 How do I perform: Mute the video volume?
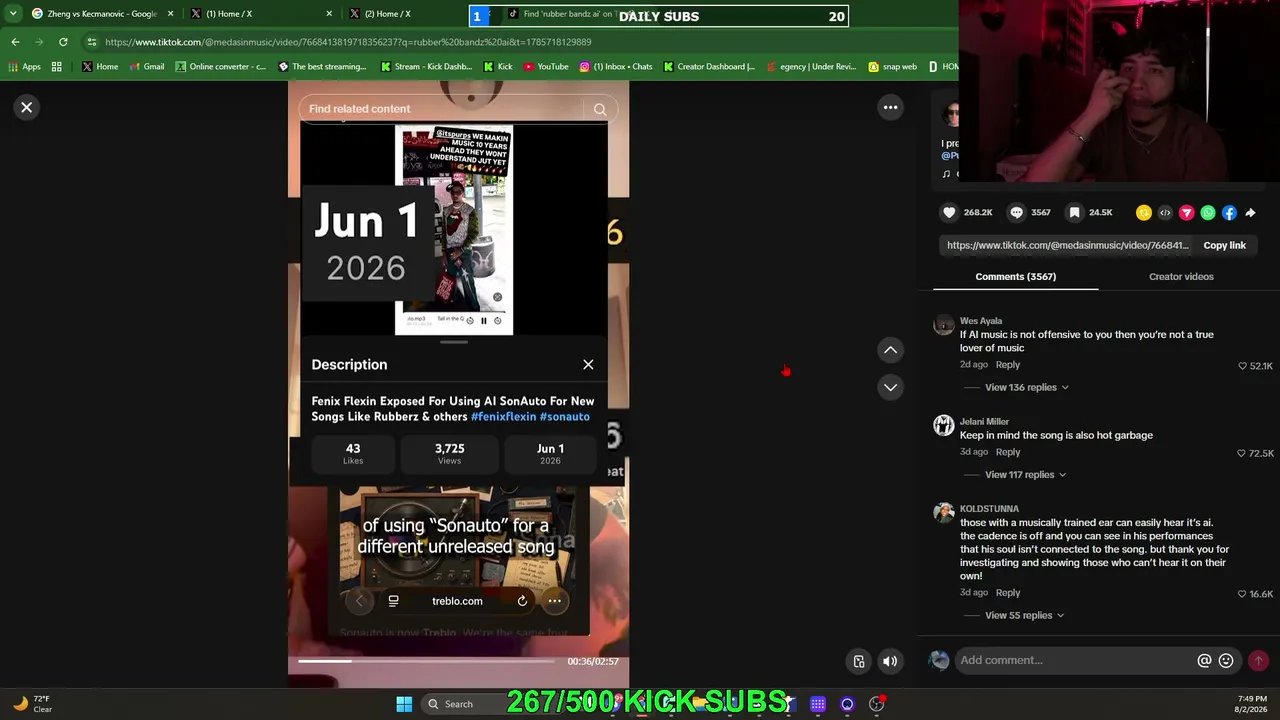pyautogui.click(x=889, y=661)
